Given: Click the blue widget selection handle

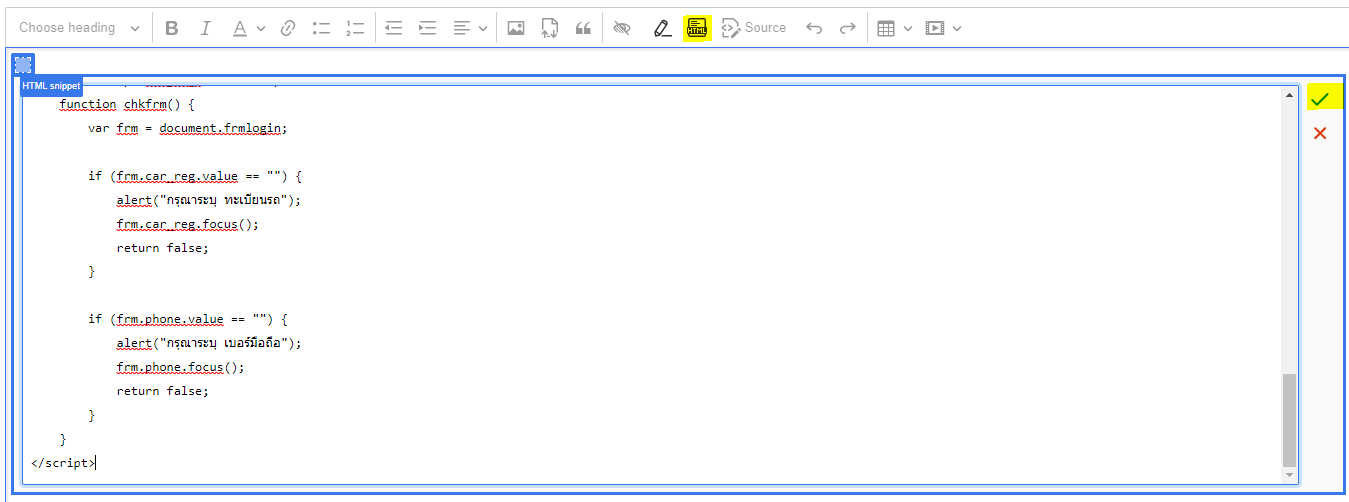Looking at the screenshot, I should (x=23, y=64).
